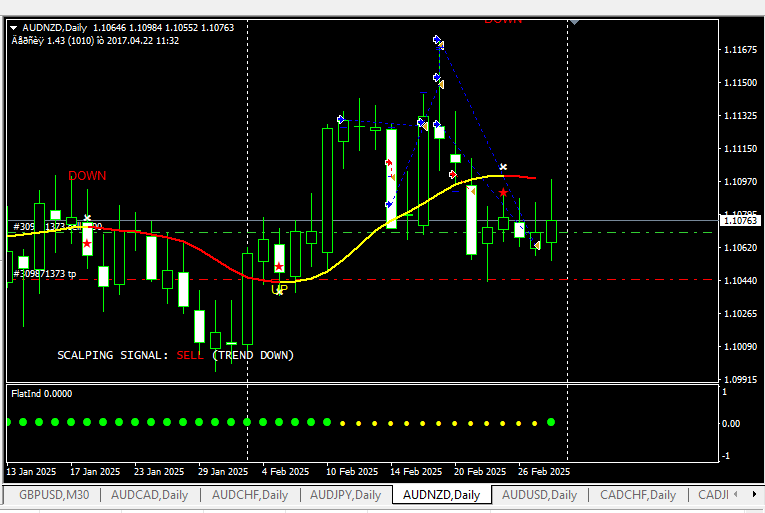This screenshot has width=765, height=513.
Task: Click the FlatInd 0.0000 indicator label
Action: [x=41, y=394]
